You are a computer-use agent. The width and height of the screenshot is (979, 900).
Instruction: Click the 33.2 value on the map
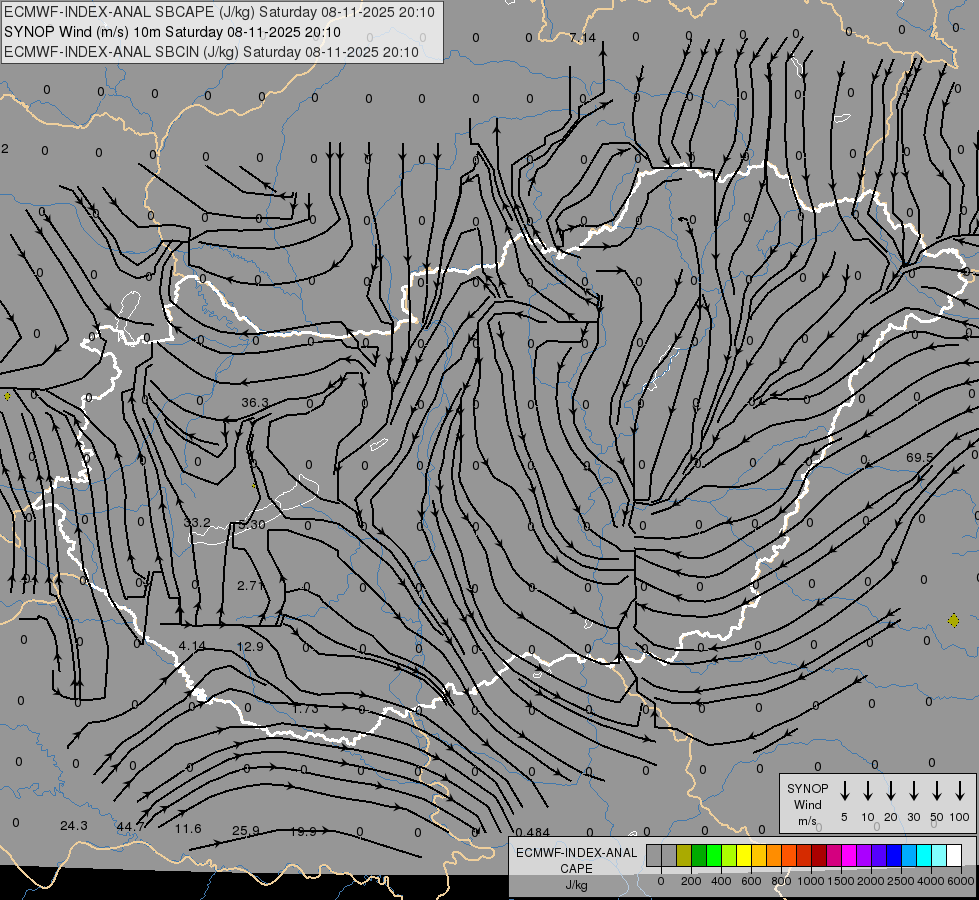[197, 522]
